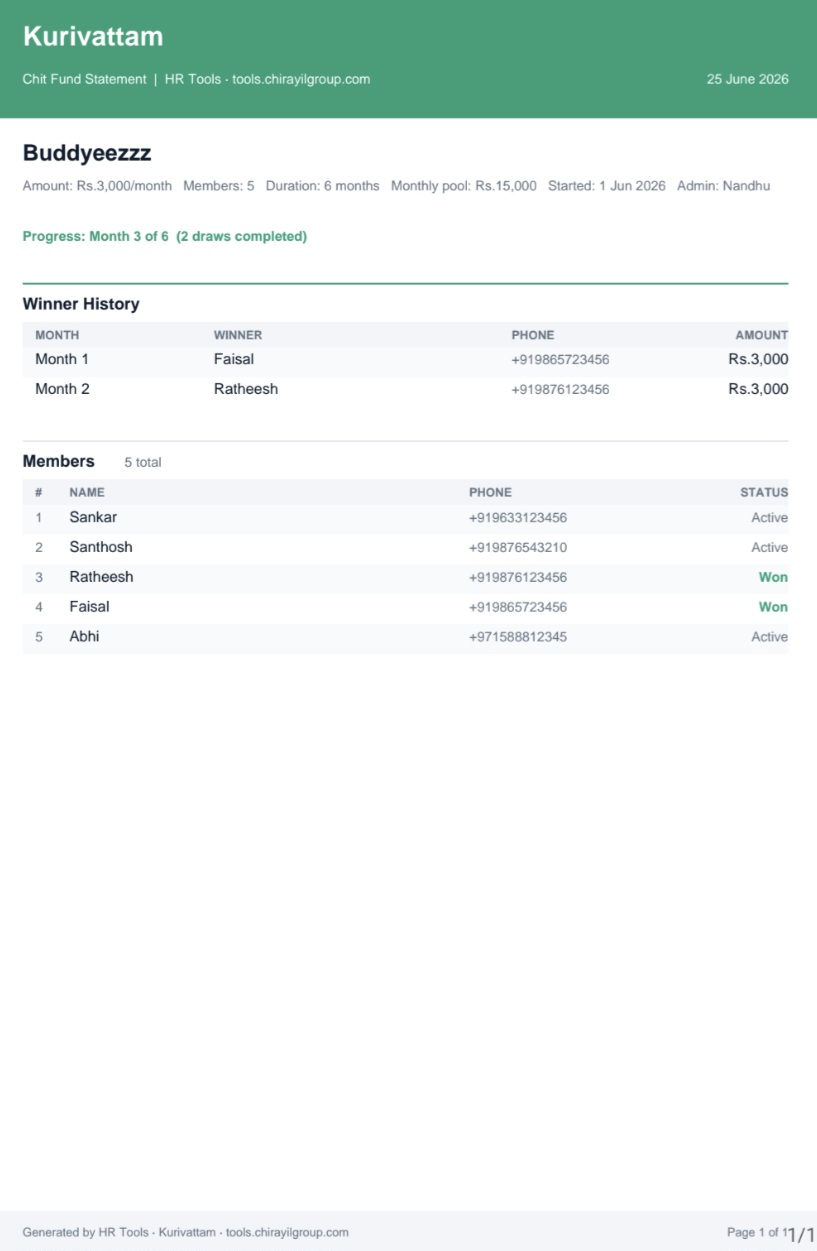Viewport: 817px width, 1251px height.
Task: Click Faisal's phone number in Winner History
Action: pos(560,360)
